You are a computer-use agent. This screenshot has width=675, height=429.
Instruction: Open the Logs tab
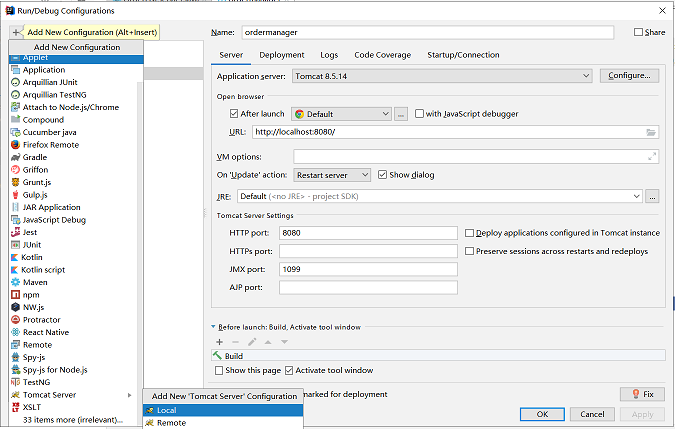click(329, 55)
